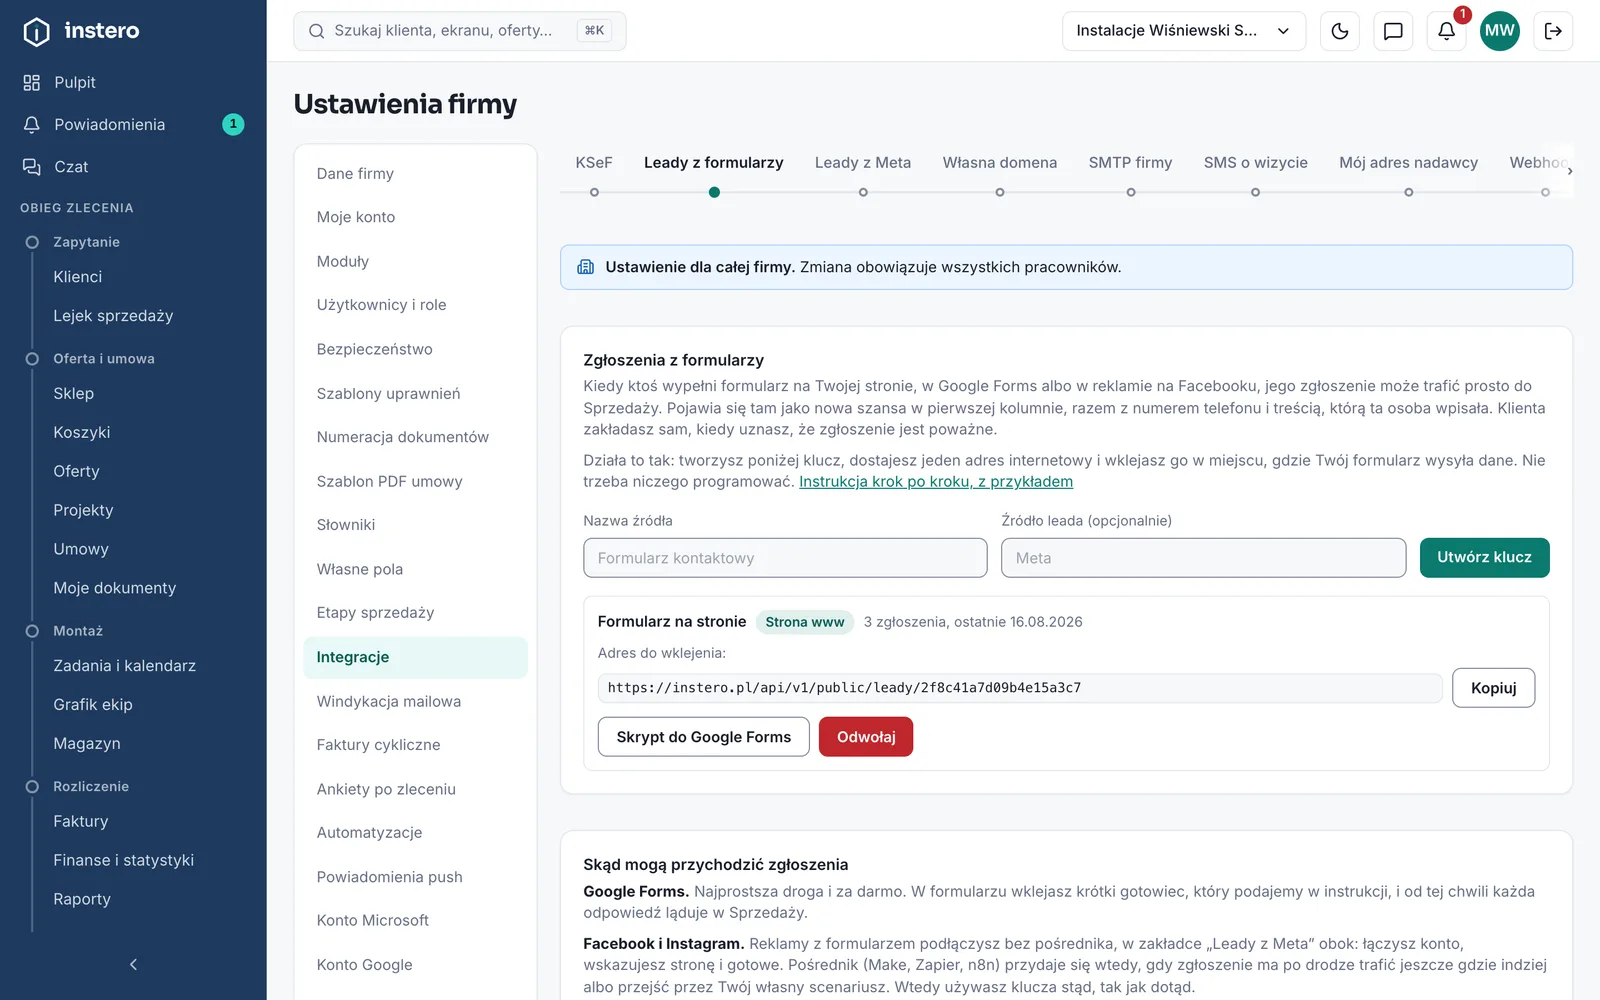The image size is (1600, 1000).
Task: Click the instero logo icon
Action: [x=36, y=31]
